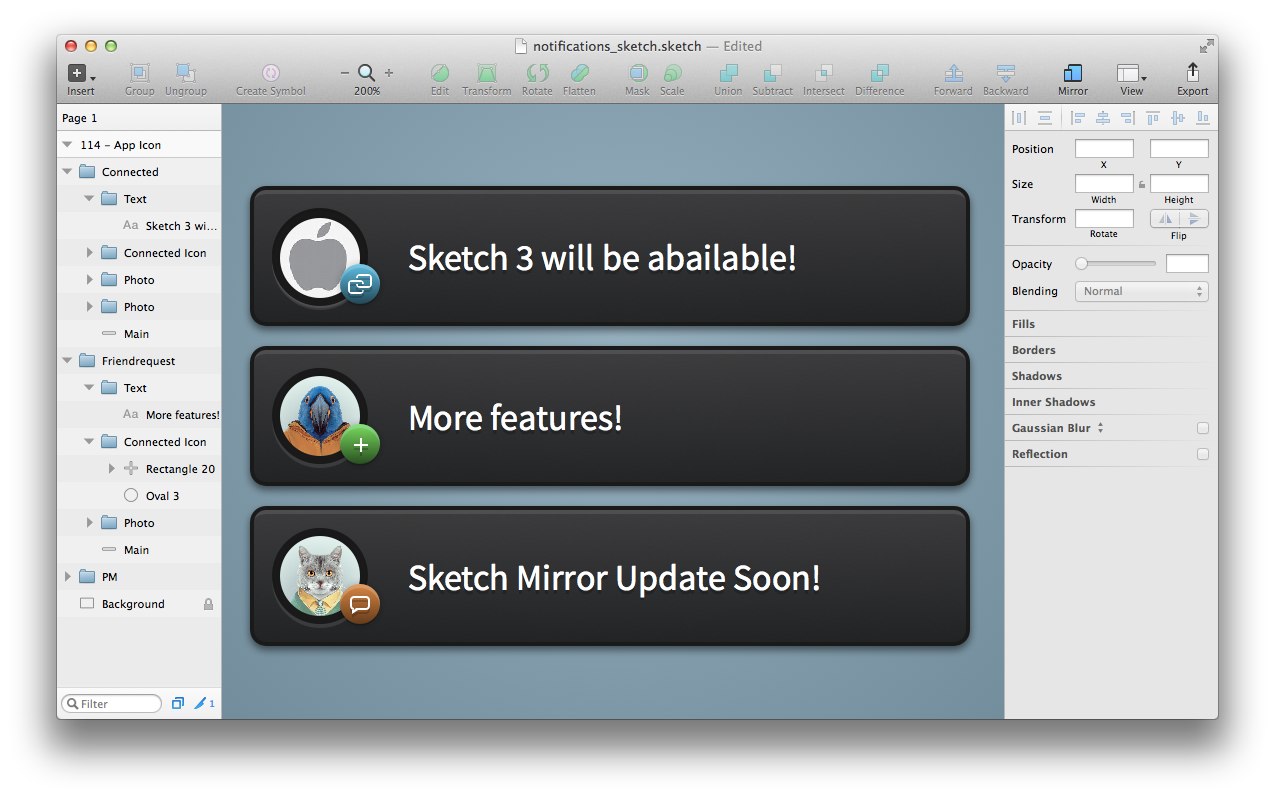Align layers to right edge
1275x798 pixels.
(x=1128, y=118)
